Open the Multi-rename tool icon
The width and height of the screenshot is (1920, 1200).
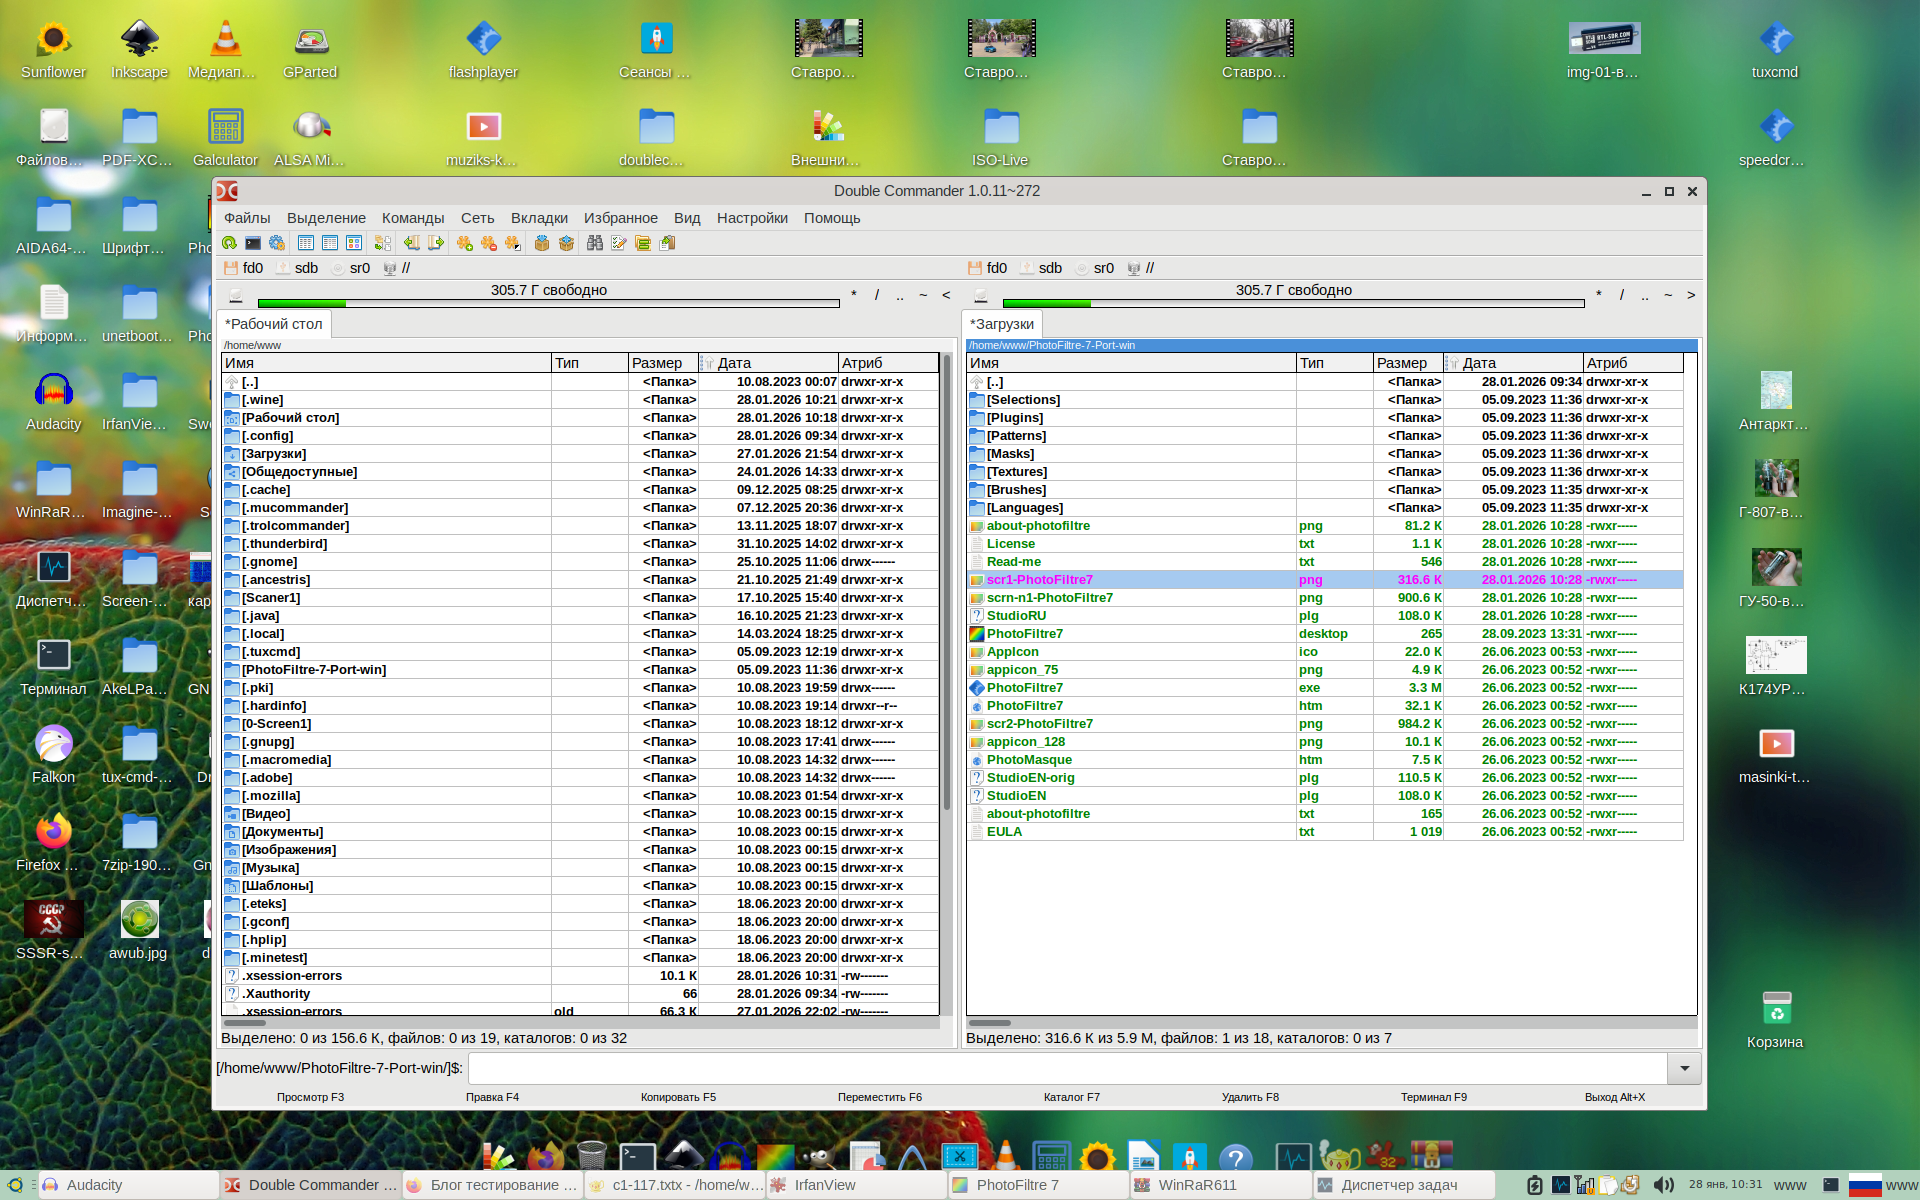pos(619,243)
